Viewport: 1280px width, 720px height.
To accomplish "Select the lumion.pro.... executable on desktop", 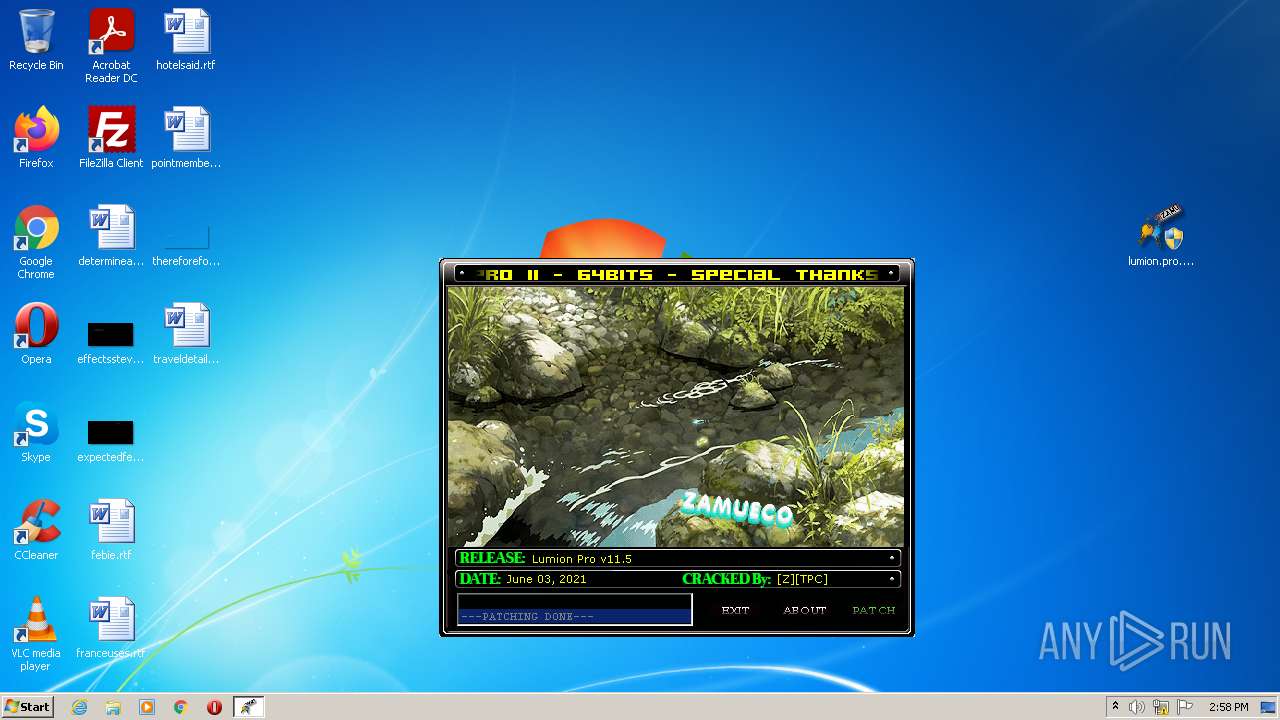I will [1161, 236].
